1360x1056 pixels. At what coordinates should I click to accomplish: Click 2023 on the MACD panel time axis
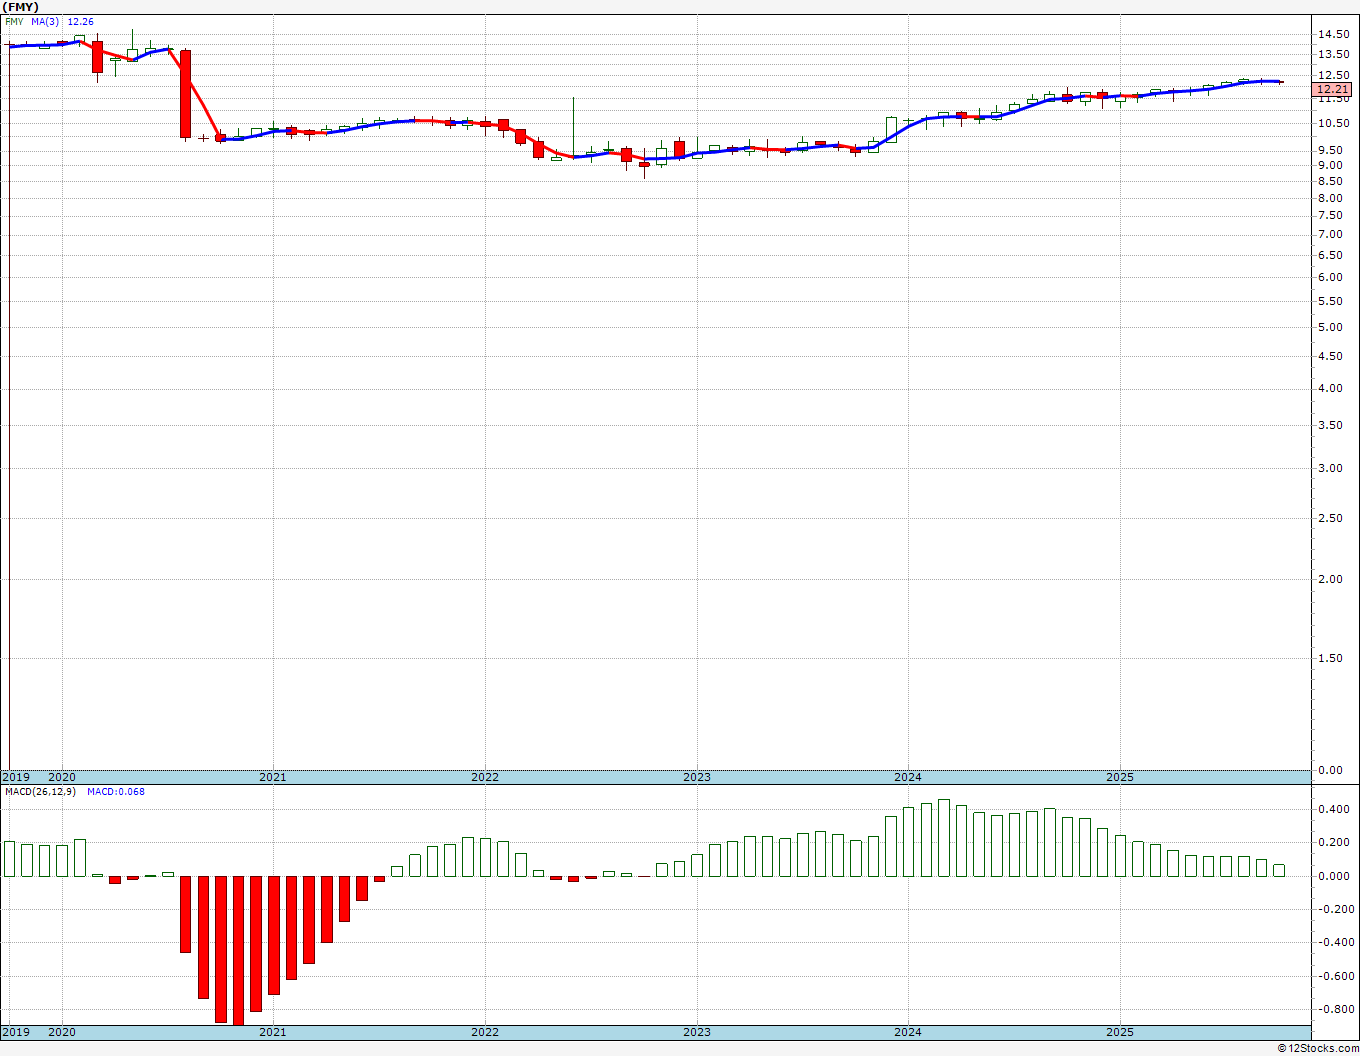coord(697,1032)
